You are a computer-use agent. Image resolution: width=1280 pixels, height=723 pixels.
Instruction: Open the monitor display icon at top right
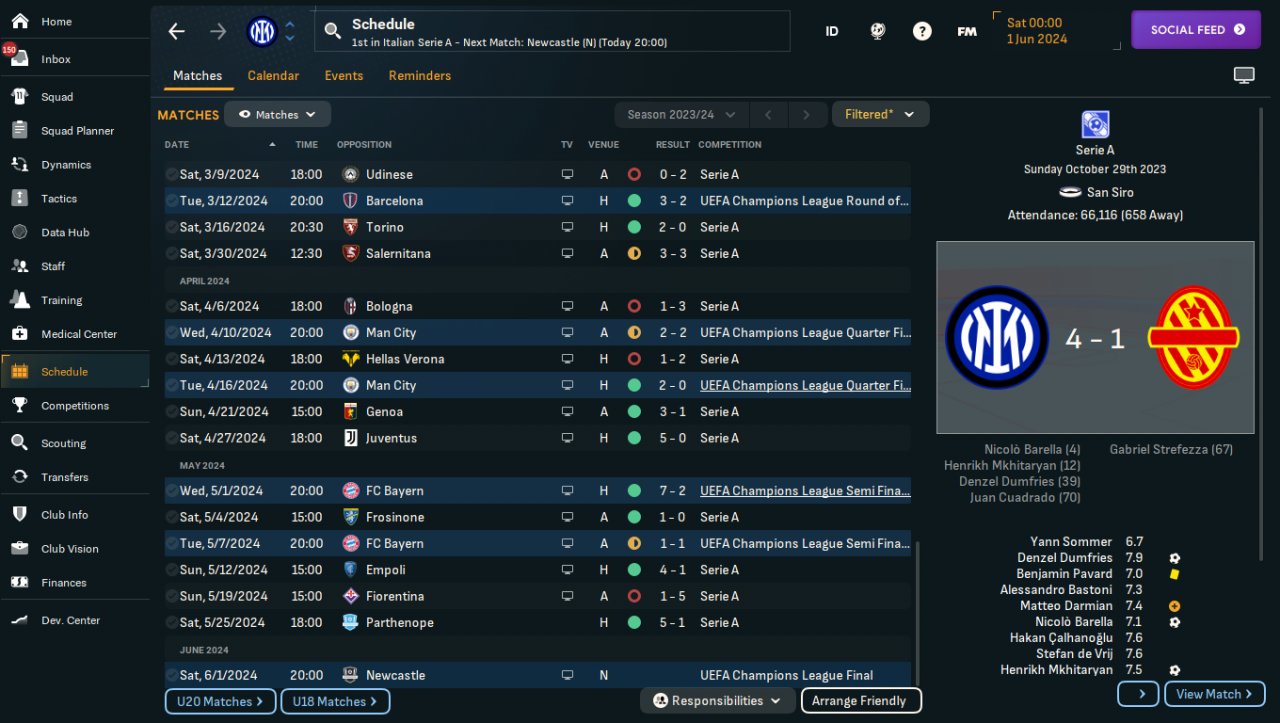click(1244, 75)
